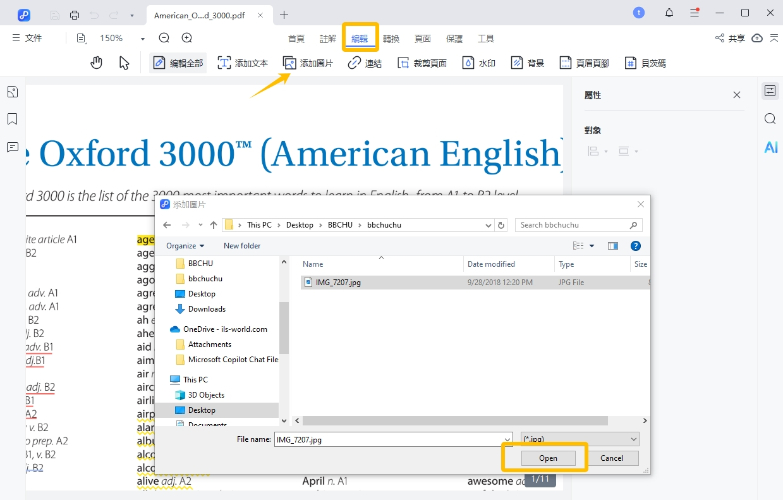Click Desktop in the address breadcrumb

click(x=300, y=225)
